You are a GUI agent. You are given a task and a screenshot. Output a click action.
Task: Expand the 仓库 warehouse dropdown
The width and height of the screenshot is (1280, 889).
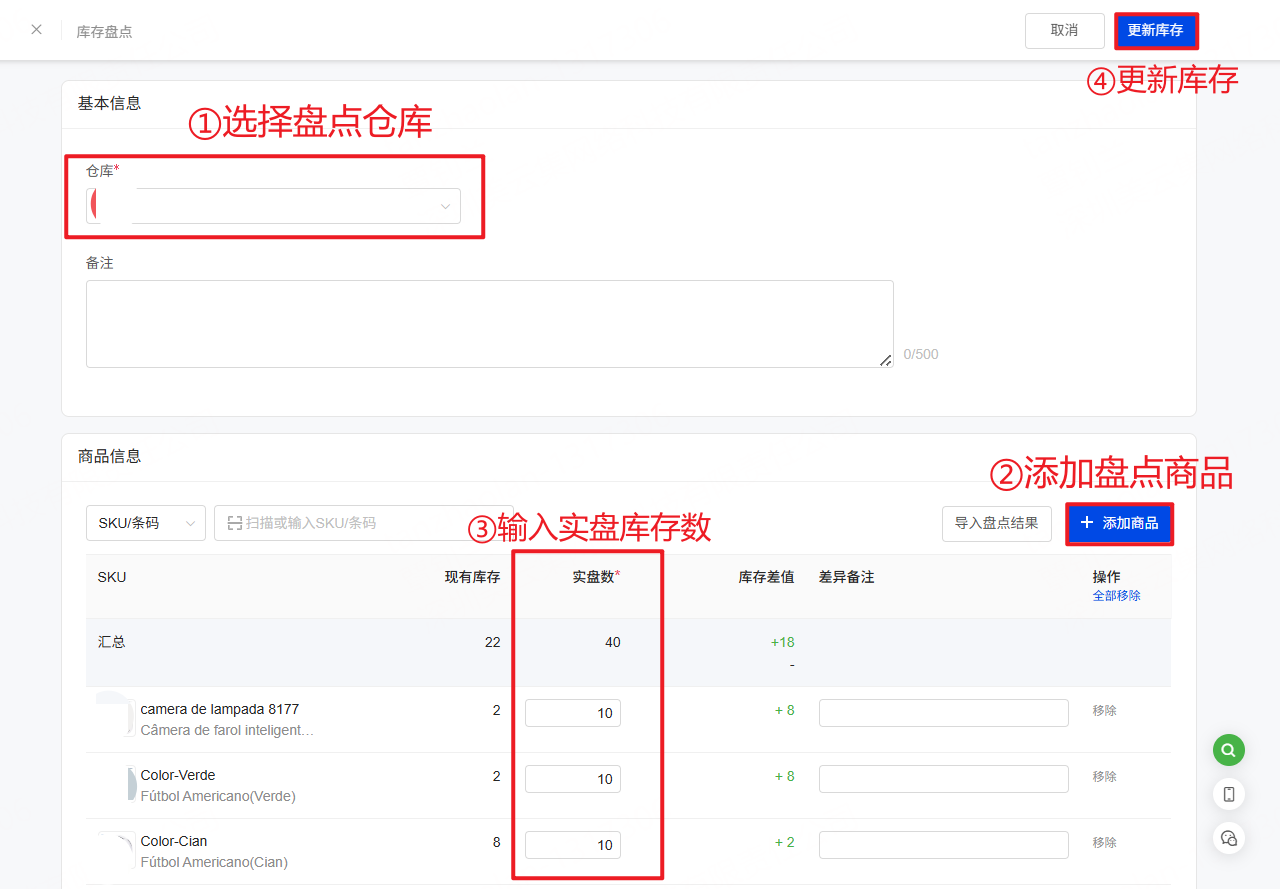(x=273, y=206)
